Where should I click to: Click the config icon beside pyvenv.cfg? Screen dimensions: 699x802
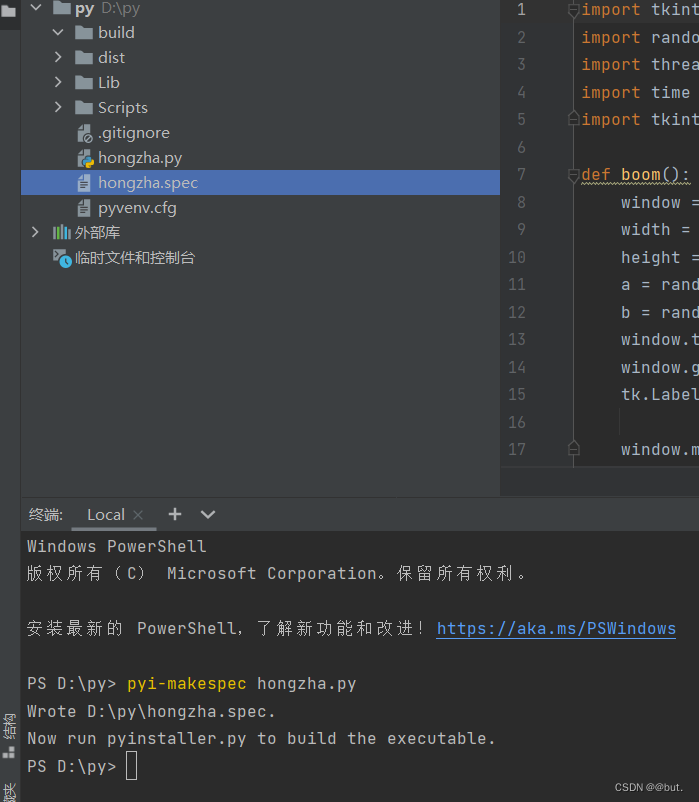[85, 208]
